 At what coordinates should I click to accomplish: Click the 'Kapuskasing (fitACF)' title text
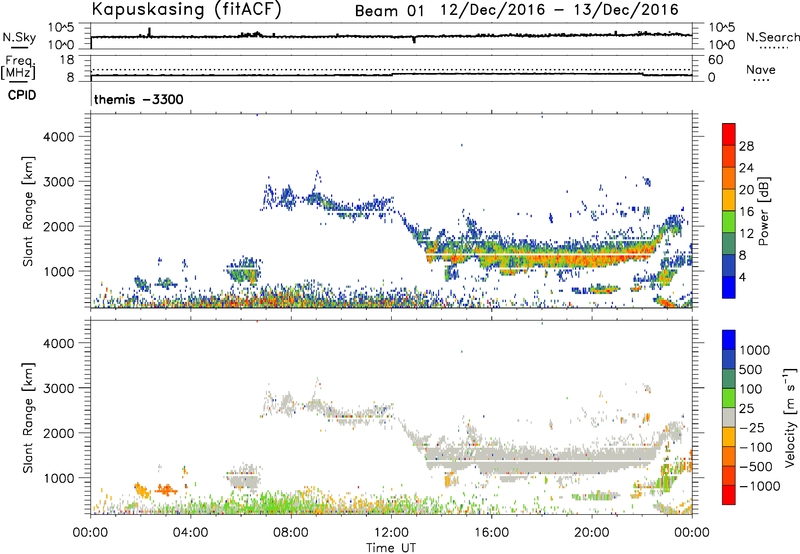pos(186,10)
